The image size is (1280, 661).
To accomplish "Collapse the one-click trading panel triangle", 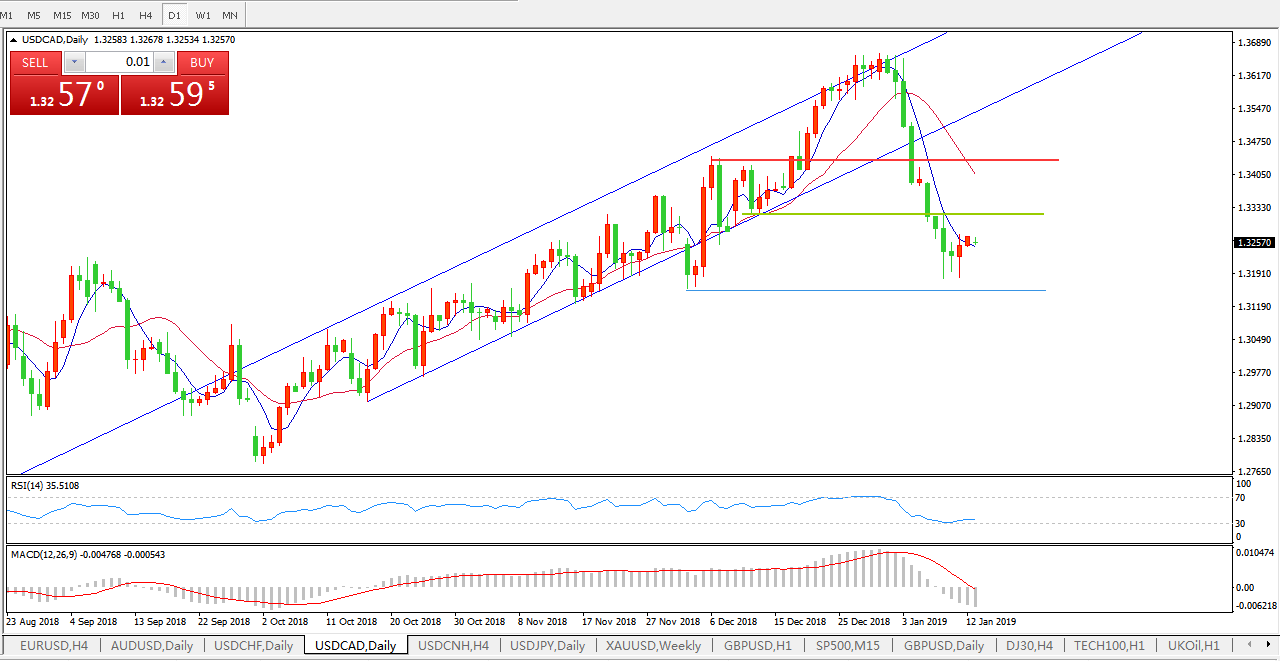I will 13,40.
